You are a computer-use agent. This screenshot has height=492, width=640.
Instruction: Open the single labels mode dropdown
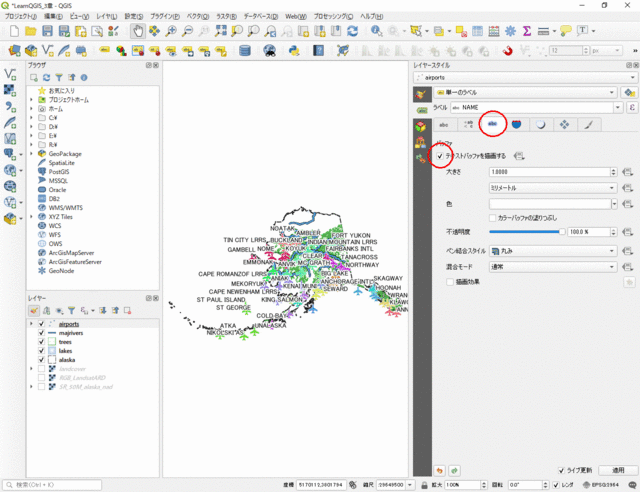(525, 93)
